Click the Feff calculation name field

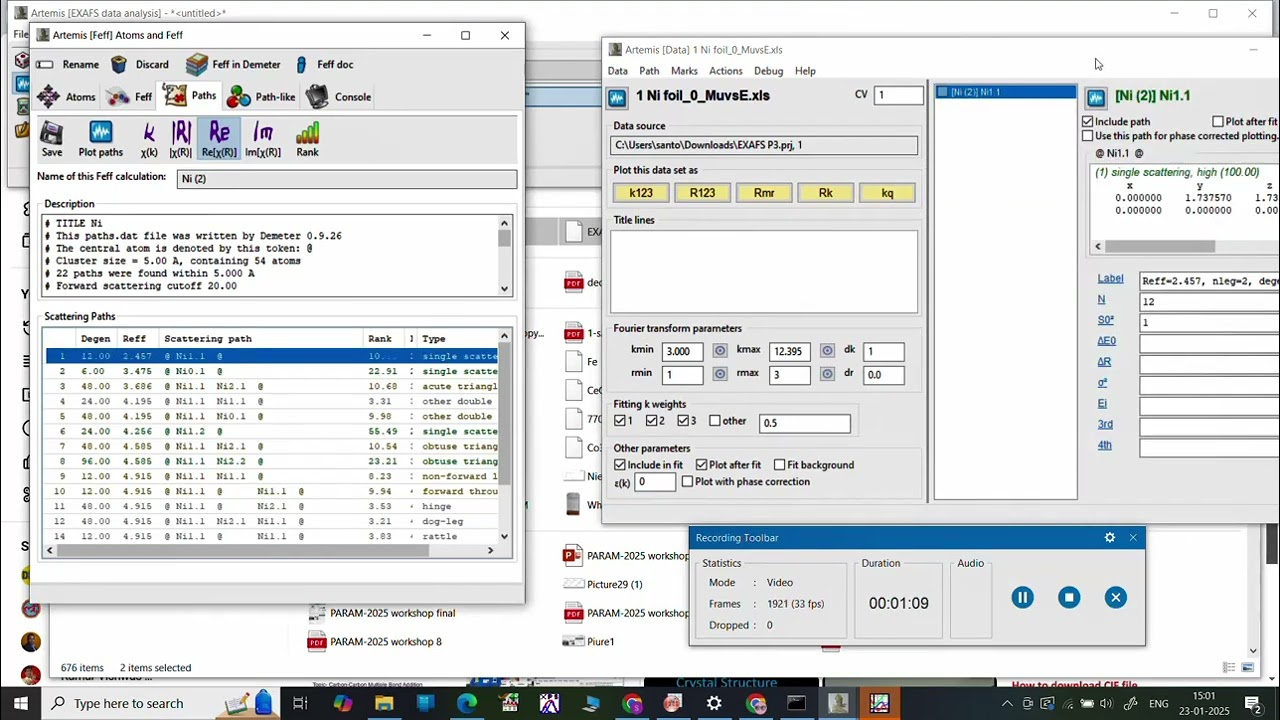[347, 179]
